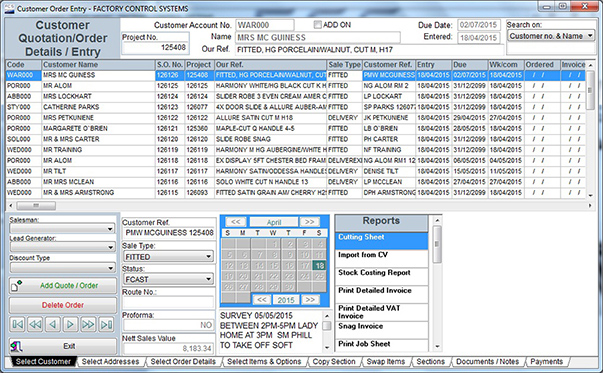Switch to Select Items & Options tab
The height and width of the screenshot is (373, 603).
tap(264, 361)
